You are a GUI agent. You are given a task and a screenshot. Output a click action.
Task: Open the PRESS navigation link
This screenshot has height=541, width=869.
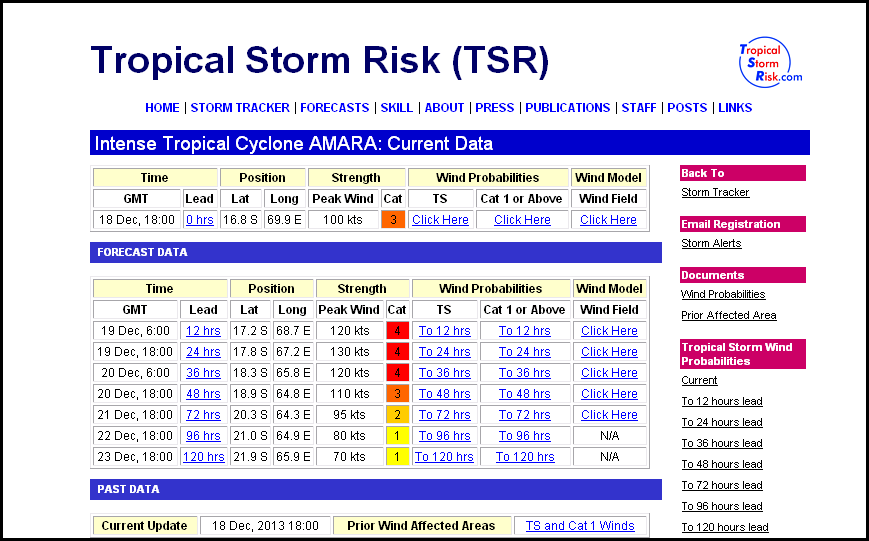[495, 108]
